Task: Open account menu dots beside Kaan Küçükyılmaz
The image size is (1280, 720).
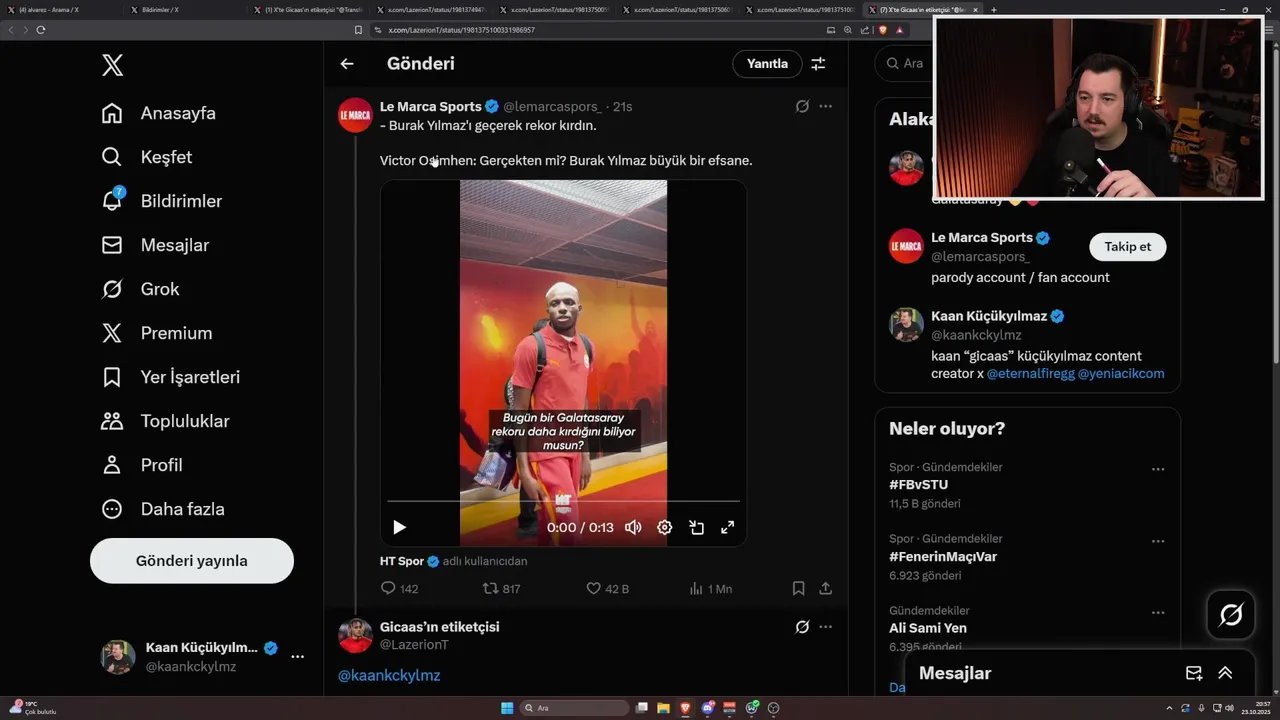Action: [297, 657]
